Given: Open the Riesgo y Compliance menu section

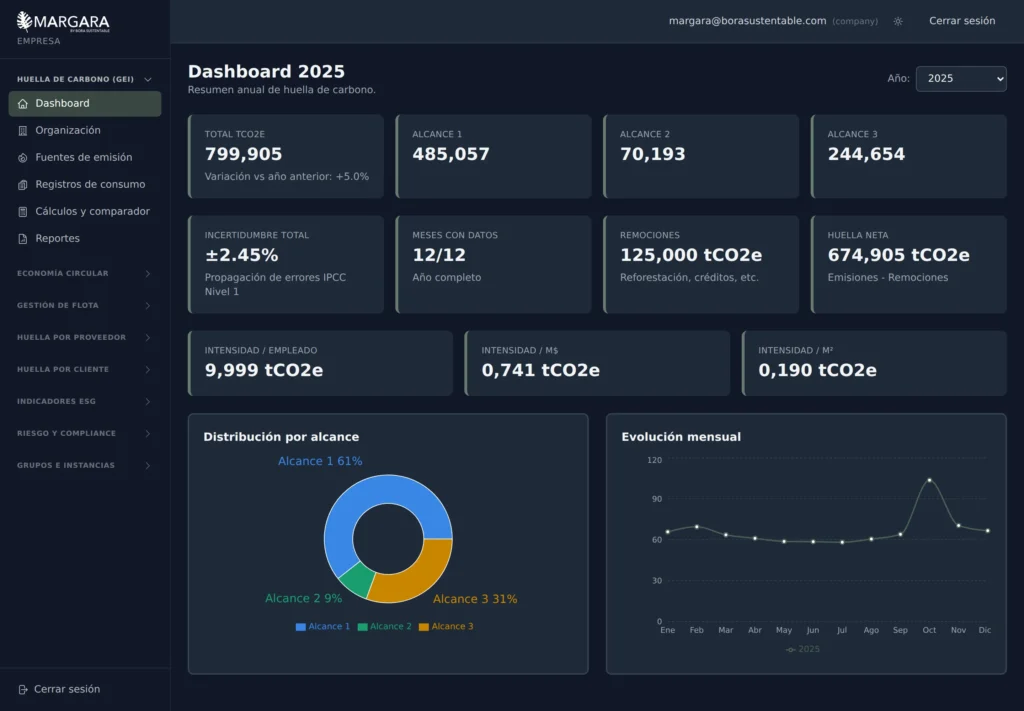Looking at the screenshot, I should point(84,434).
